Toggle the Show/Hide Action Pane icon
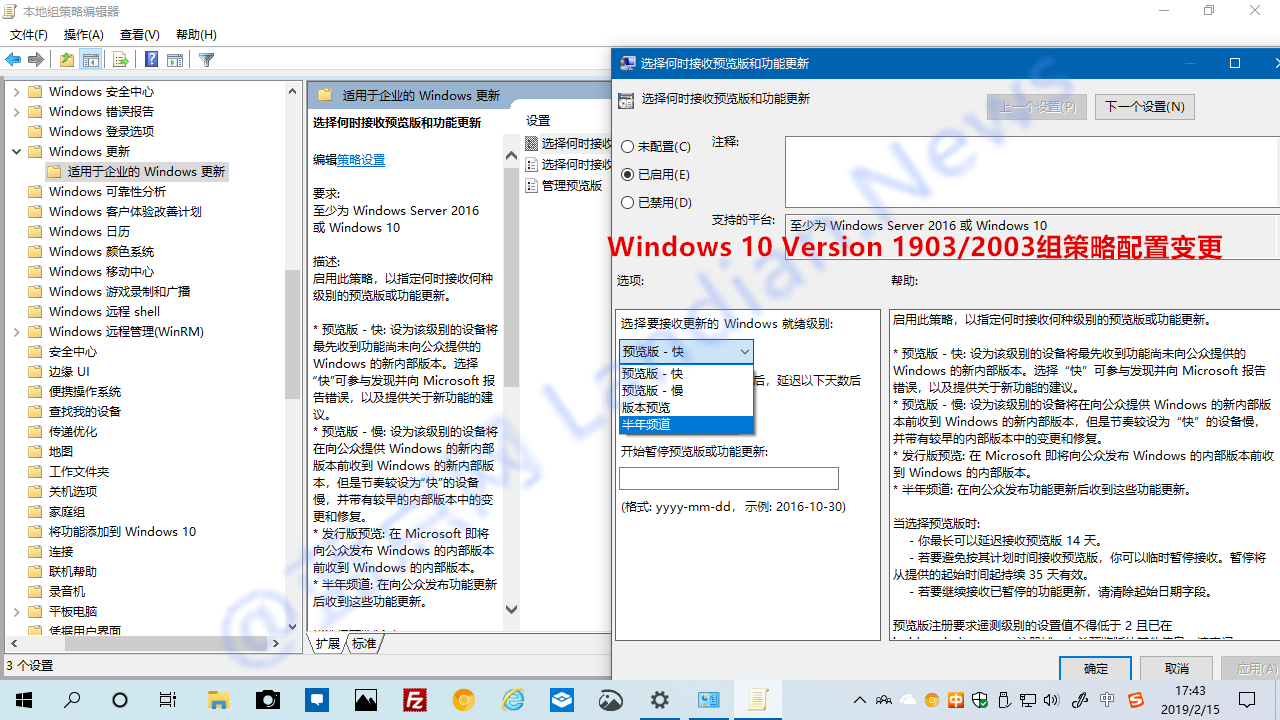Screen dimensions: 1280x720 pos(176,59)
